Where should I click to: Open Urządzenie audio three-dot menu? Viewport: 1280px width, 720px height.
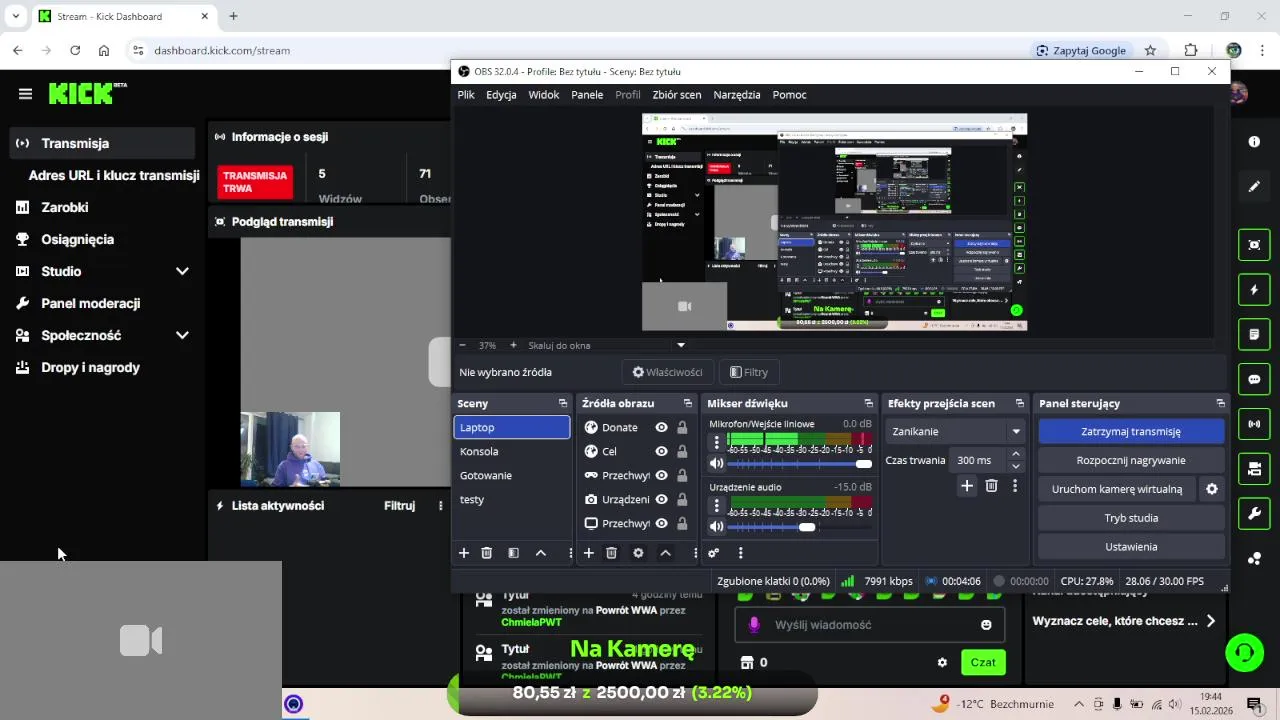click(x=716, y=505)
